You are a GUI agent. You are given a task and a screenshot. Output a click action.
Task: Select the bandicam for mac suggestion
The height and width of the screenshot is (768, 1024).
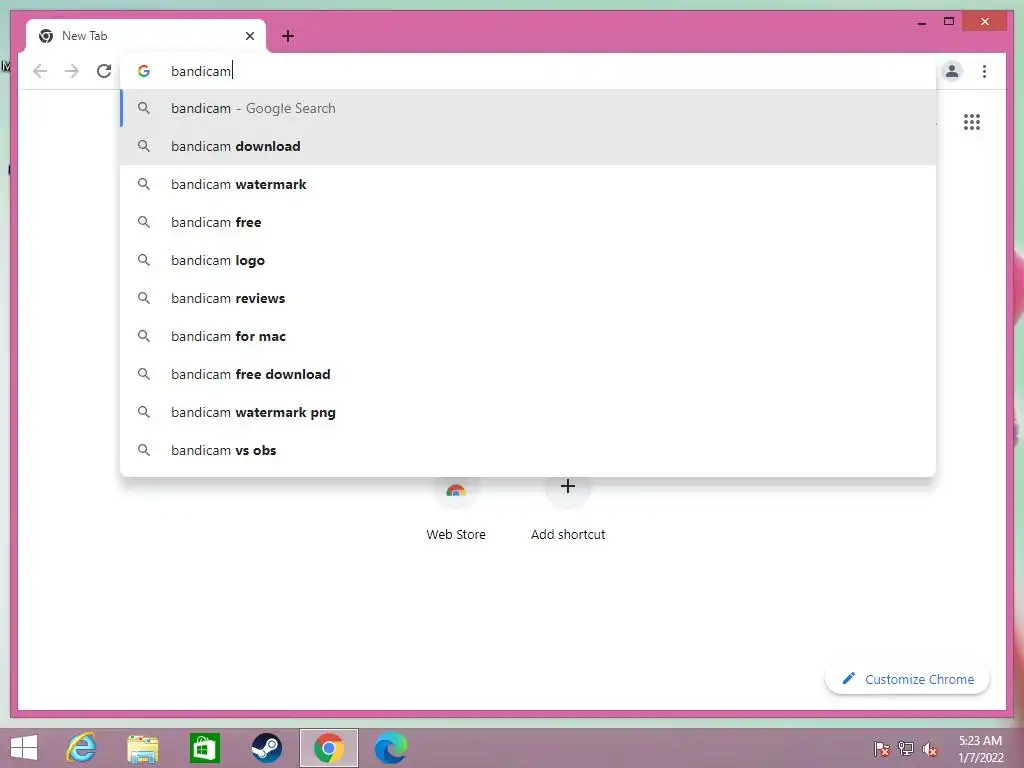click(528, 336)
